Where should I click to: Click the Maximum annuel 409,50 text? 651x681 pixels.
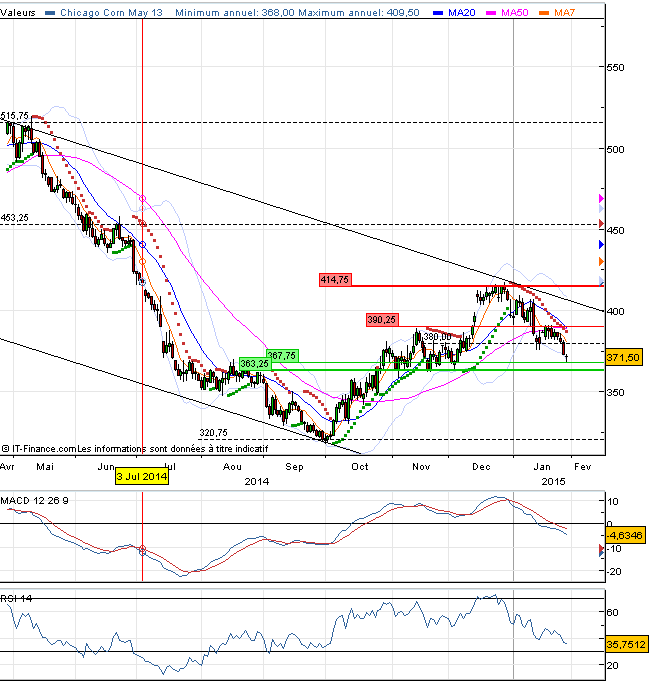(359, 13)
